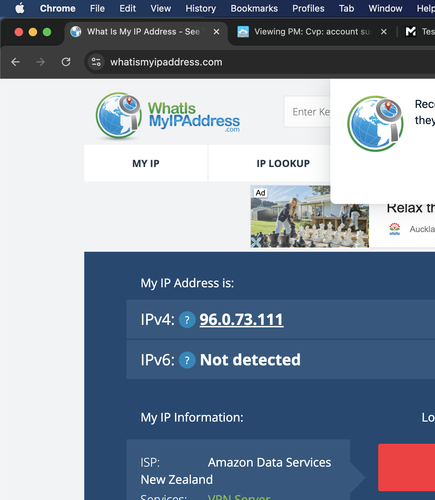Image resolution: width=435 pixels, height=500 pixels.
Task: Open the MY IP nav item
Action: click(x=146, y=163)
